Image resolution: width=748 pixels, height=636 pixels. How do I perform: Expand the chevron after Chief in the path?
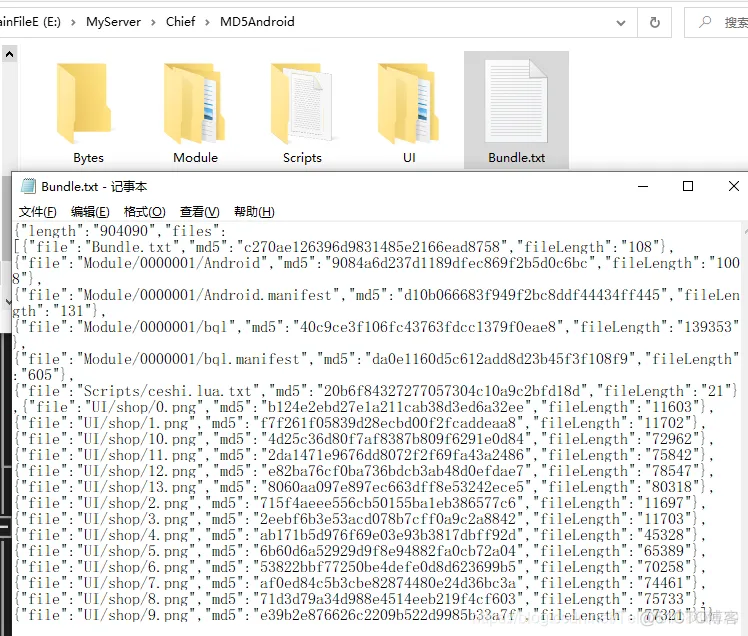point(207,22)
